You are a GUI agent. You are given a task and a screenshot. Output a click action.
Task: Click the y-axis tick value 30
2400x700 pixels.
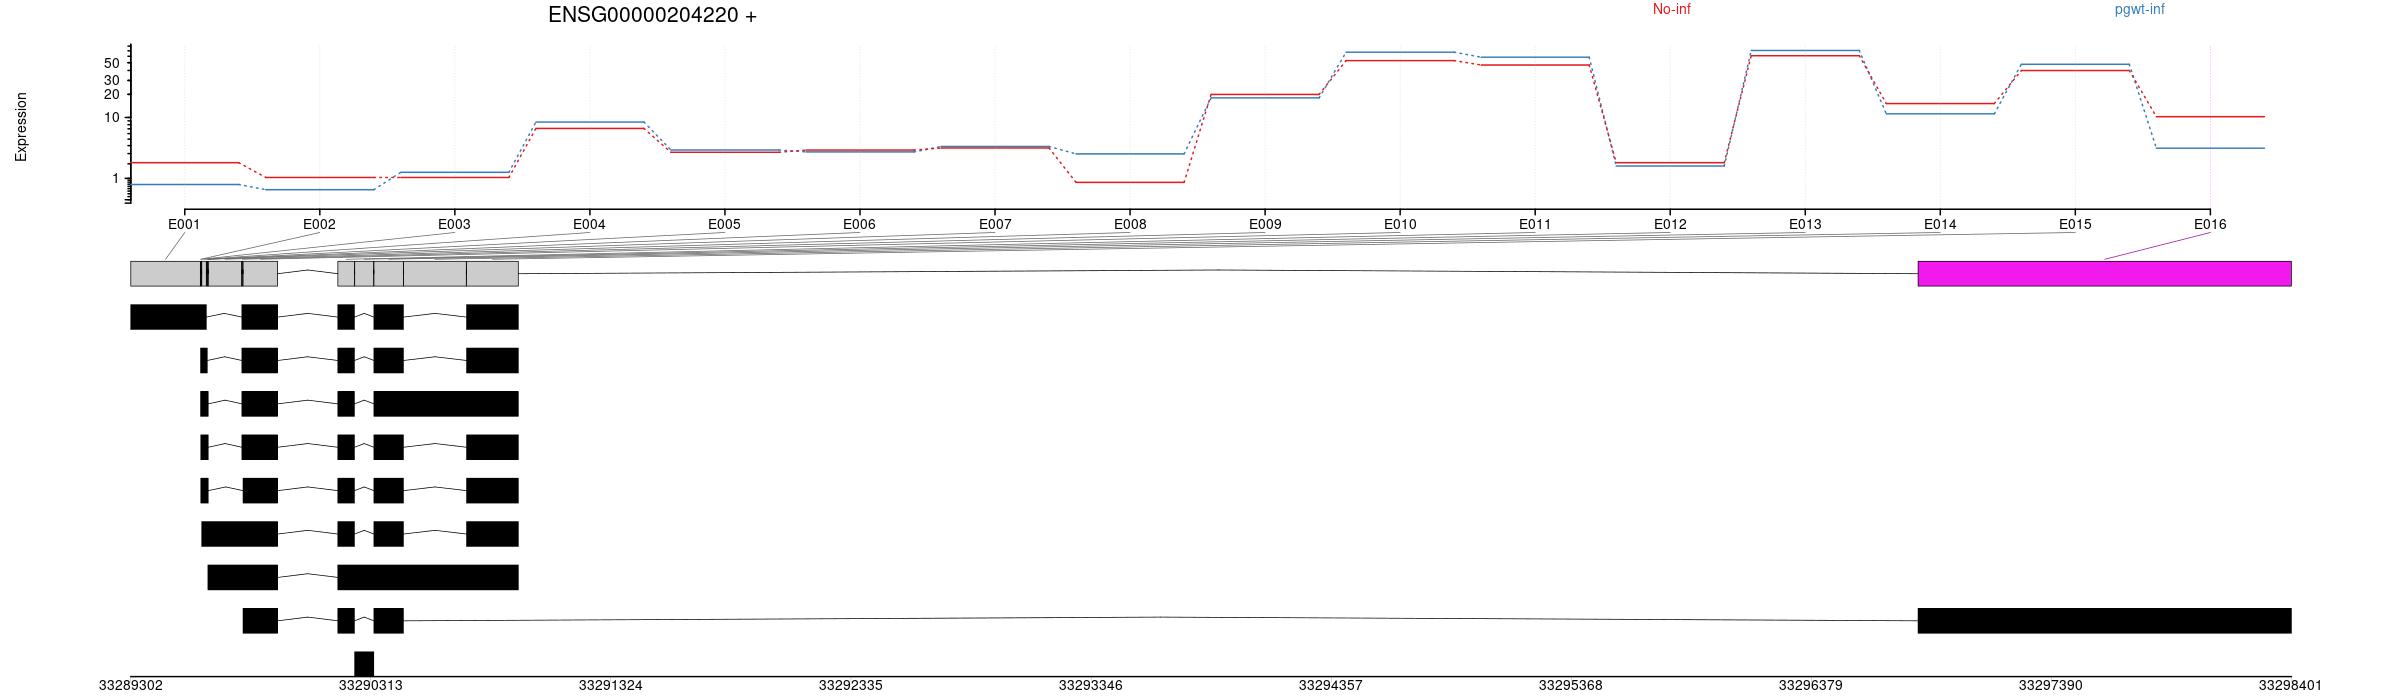112,80
